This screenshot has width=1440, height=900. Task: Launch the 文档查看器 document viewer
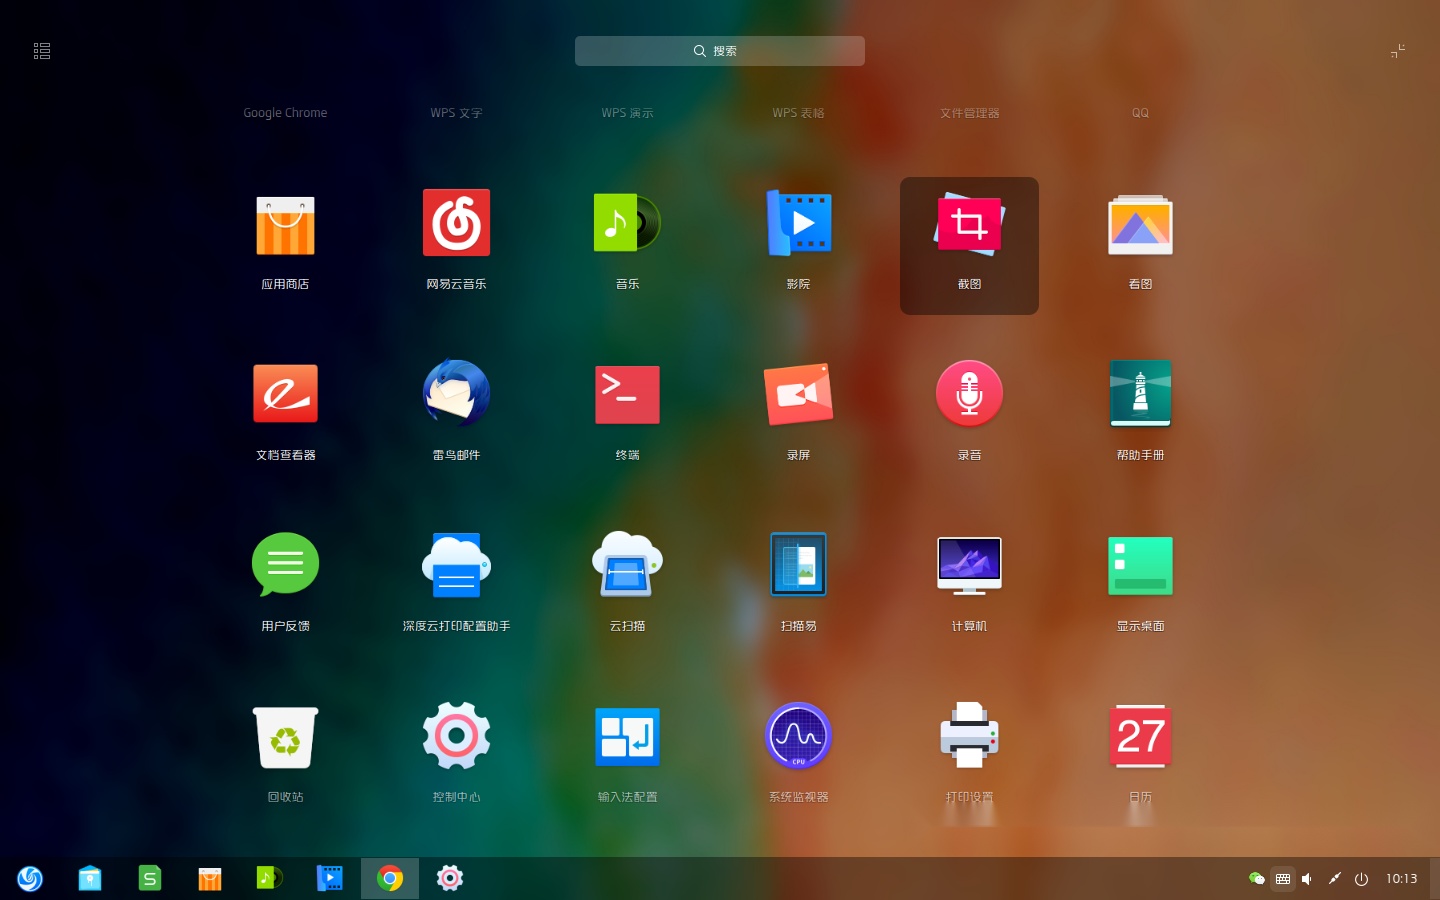[x=285, y=394]
